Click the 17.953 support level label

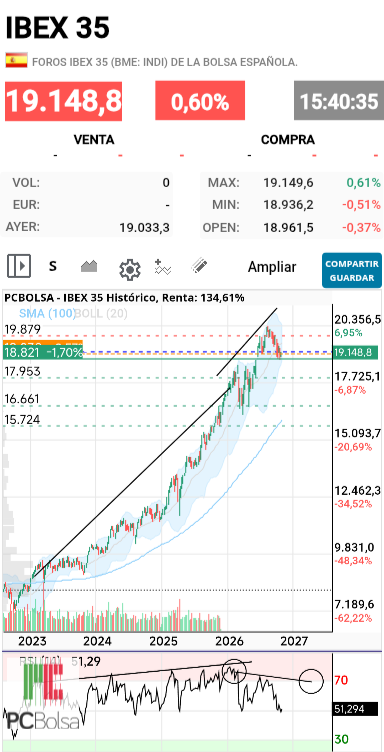pyautogui.click(x=22, y=372)
